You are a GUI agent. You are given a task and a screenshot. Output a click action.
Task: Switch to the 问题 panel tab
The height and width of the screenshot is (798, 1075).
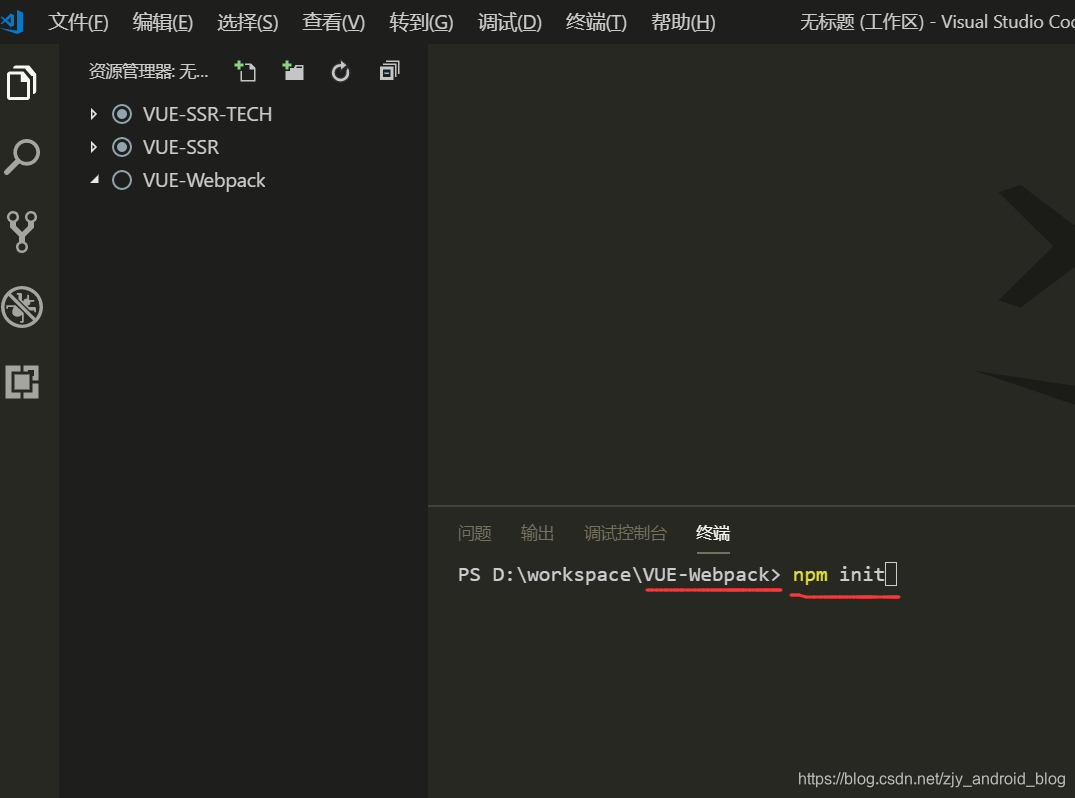[474, 533]
